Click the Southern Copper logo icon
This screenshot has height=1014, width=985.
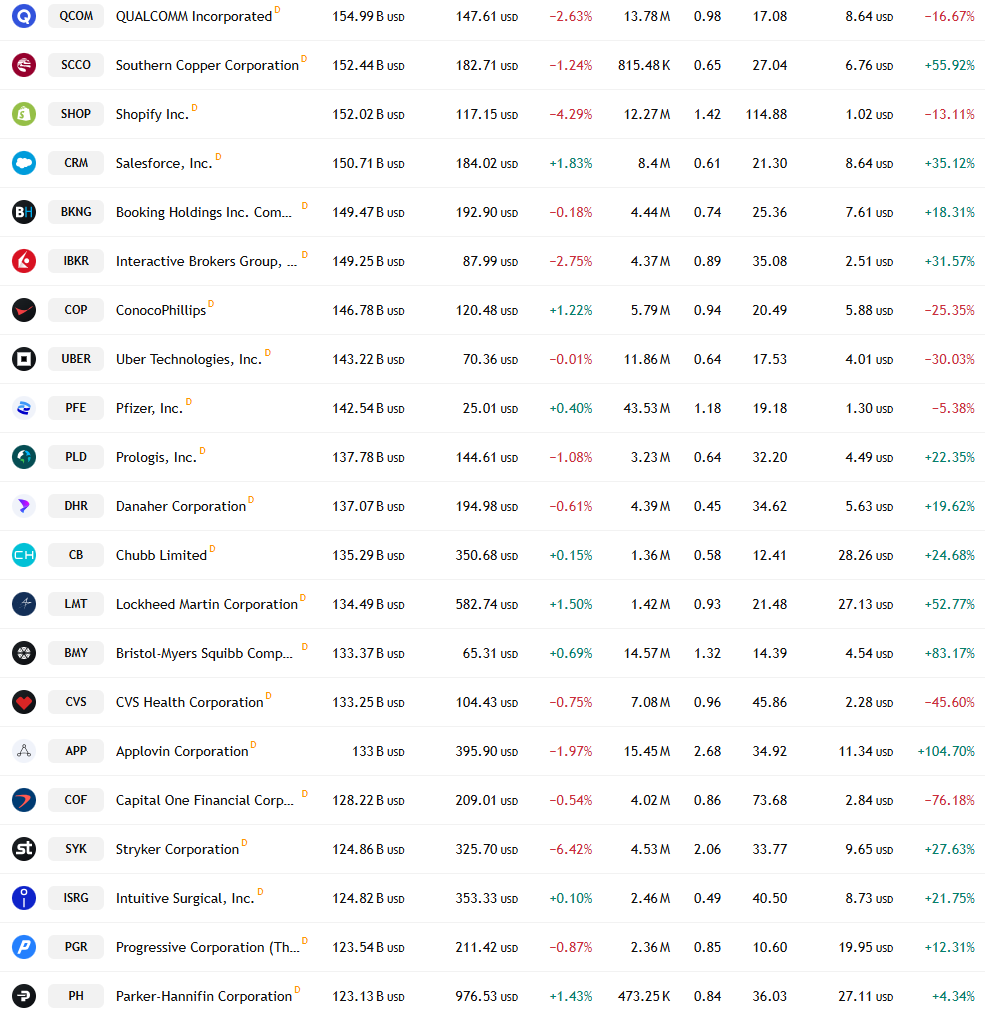coord(24,65)
